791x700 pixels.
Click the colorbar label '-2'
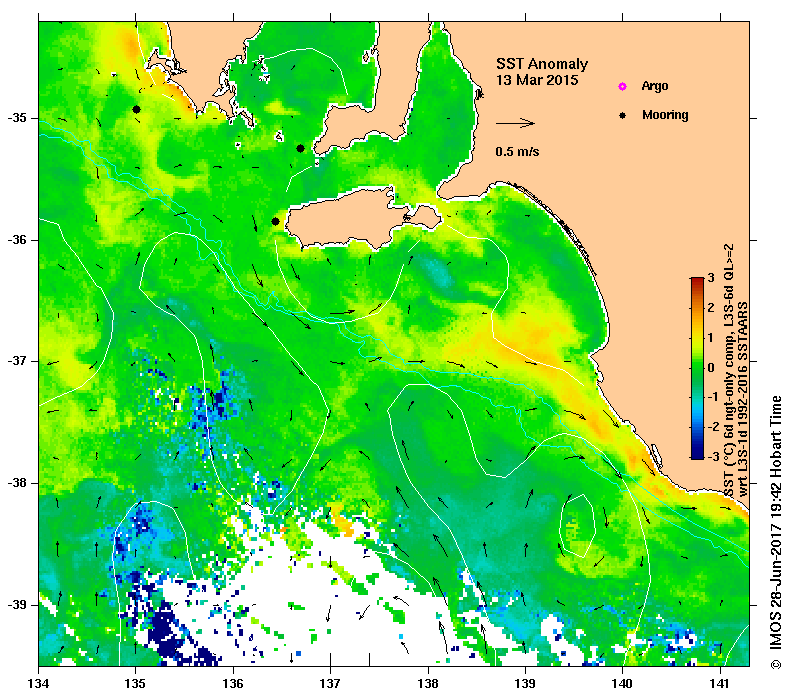712,427
